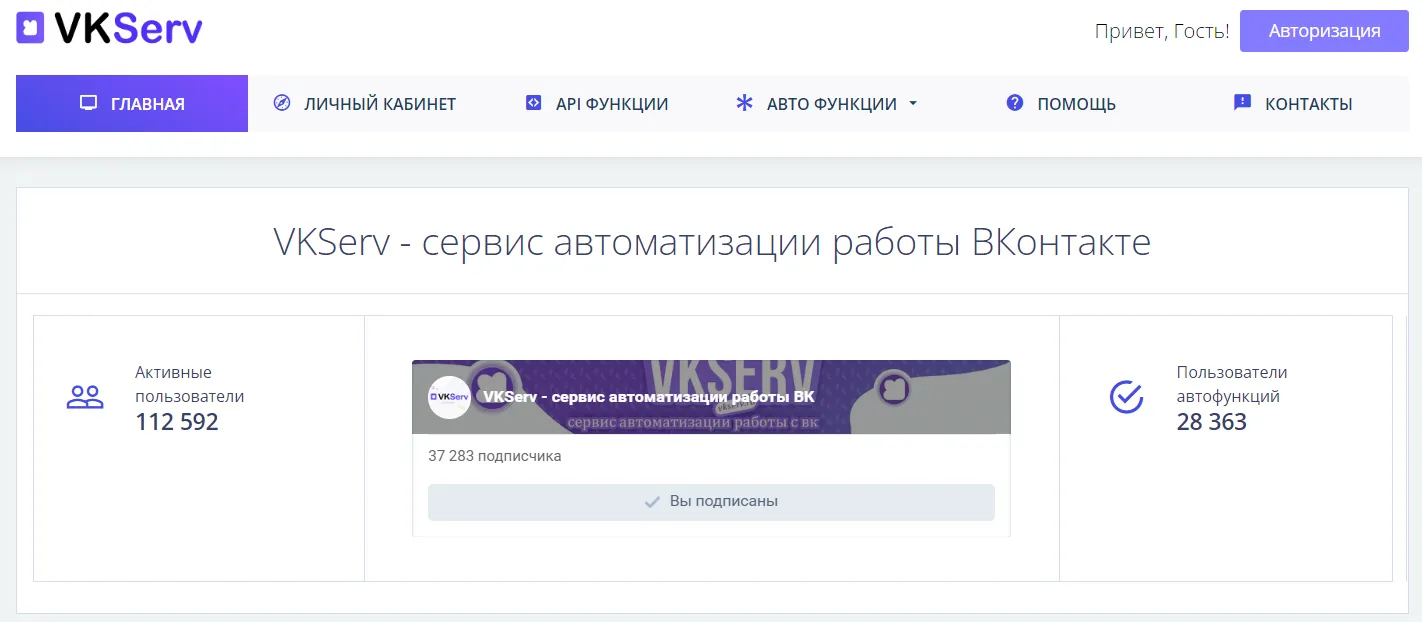
Task: Click the 37 283 подписчика text
Action: point(495,456)
